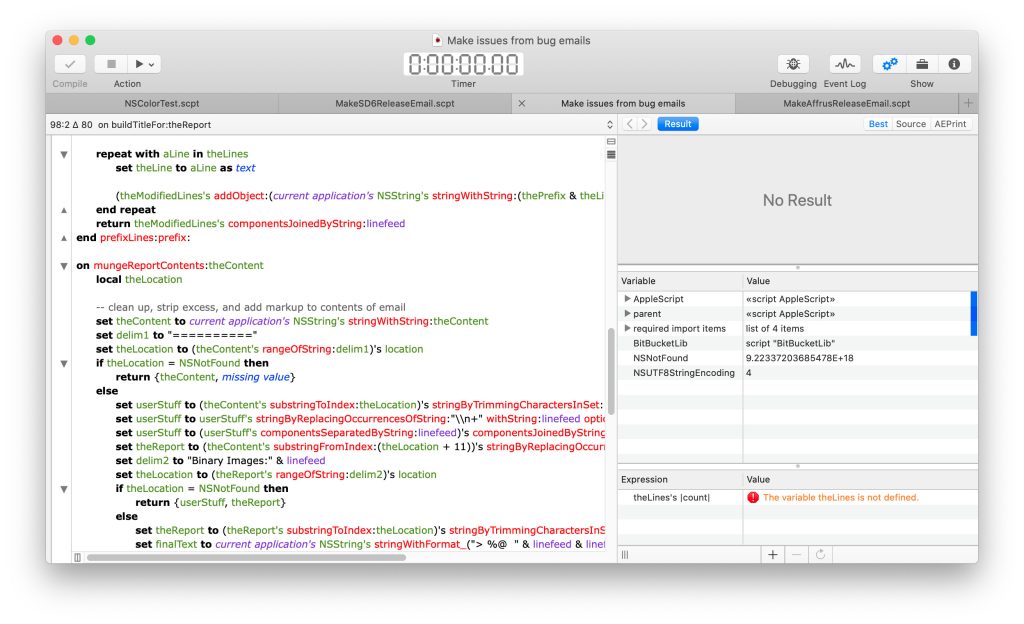Click the gears Show icon
1024x624 pixels.
pos(889,64)
